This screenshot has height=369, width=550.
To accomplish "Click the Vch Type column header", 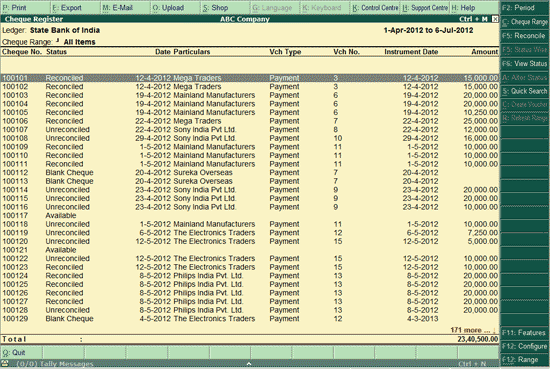I will point(285,52).
